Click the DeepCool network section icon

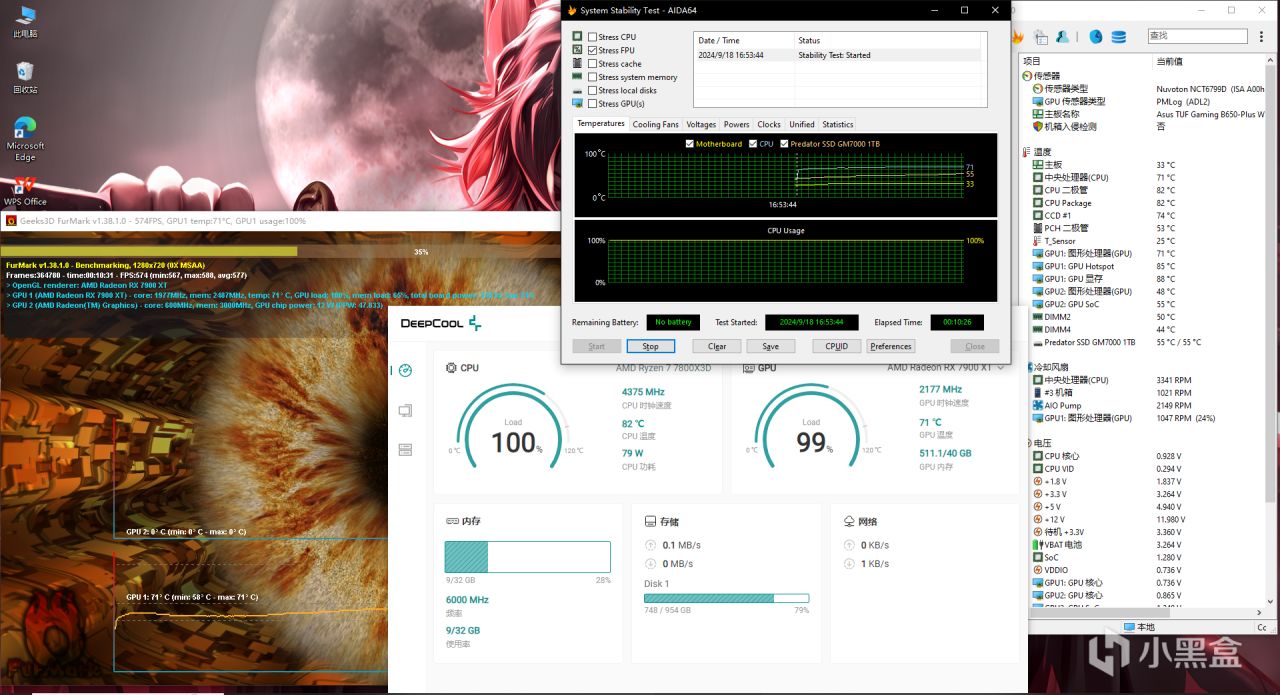pos(849,521)
